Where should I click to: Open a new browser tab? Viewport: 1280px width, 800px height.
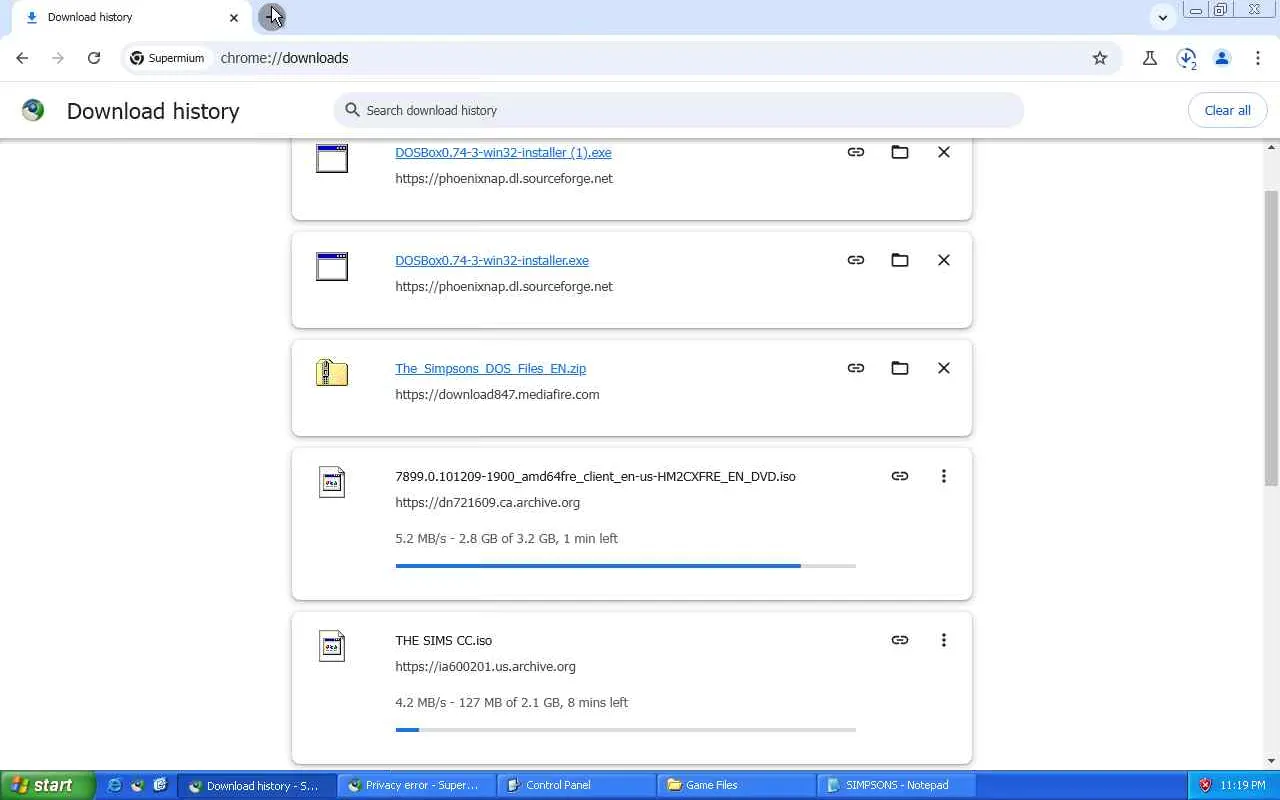coord(271,17)
